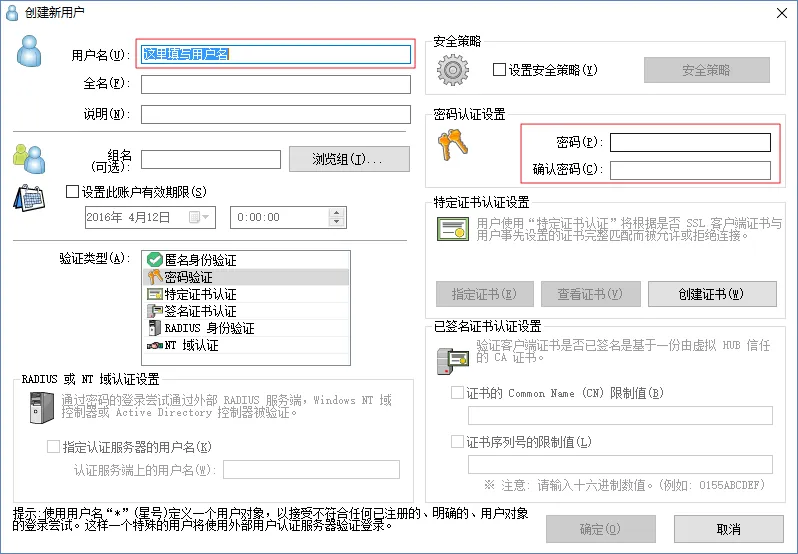Click the 组名 (可选) input field
Image resolution: width=798 pixels, height=554 pixels.
tap(211, 159)
